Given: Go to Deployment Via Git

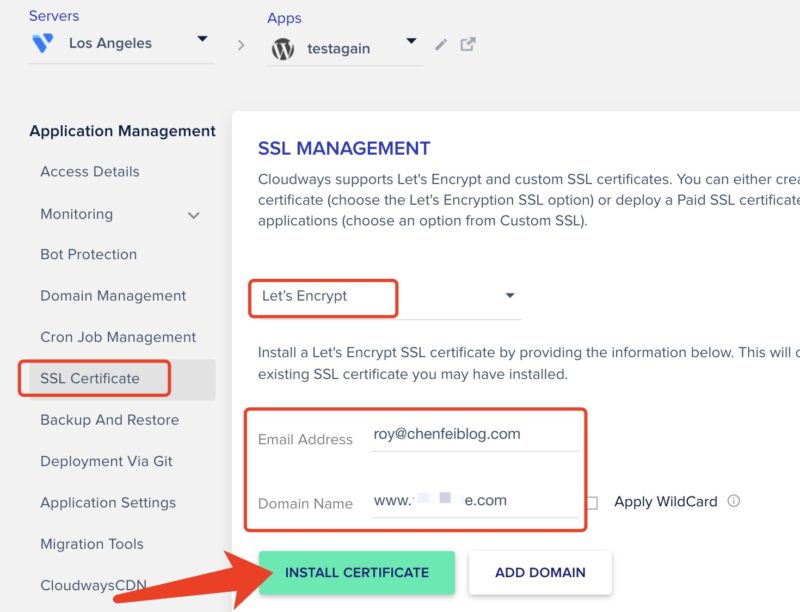Looking at the screenshot, I should click(106, 461).
